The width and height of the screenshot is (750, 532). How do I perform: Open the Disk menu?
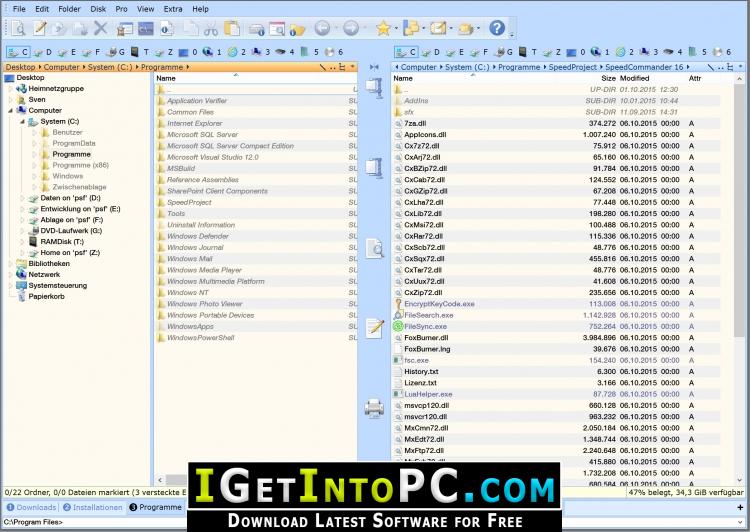point(98,9)
